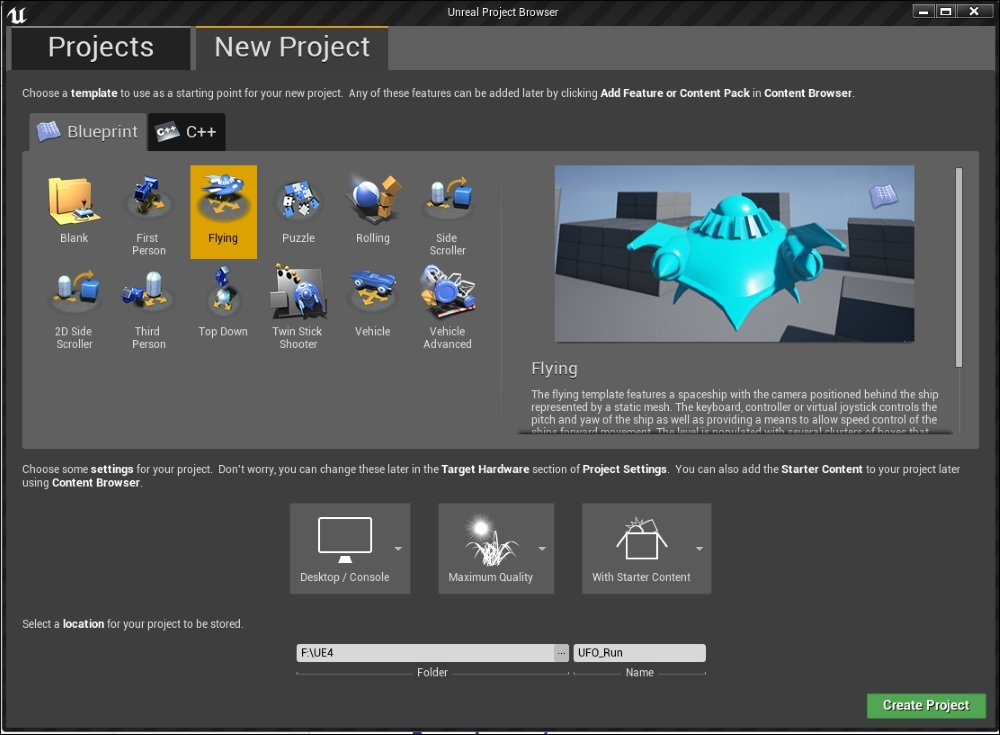1000x735 pixels.
Task: Choose the Twin Stick Shooter template
Action: [298, 306]
